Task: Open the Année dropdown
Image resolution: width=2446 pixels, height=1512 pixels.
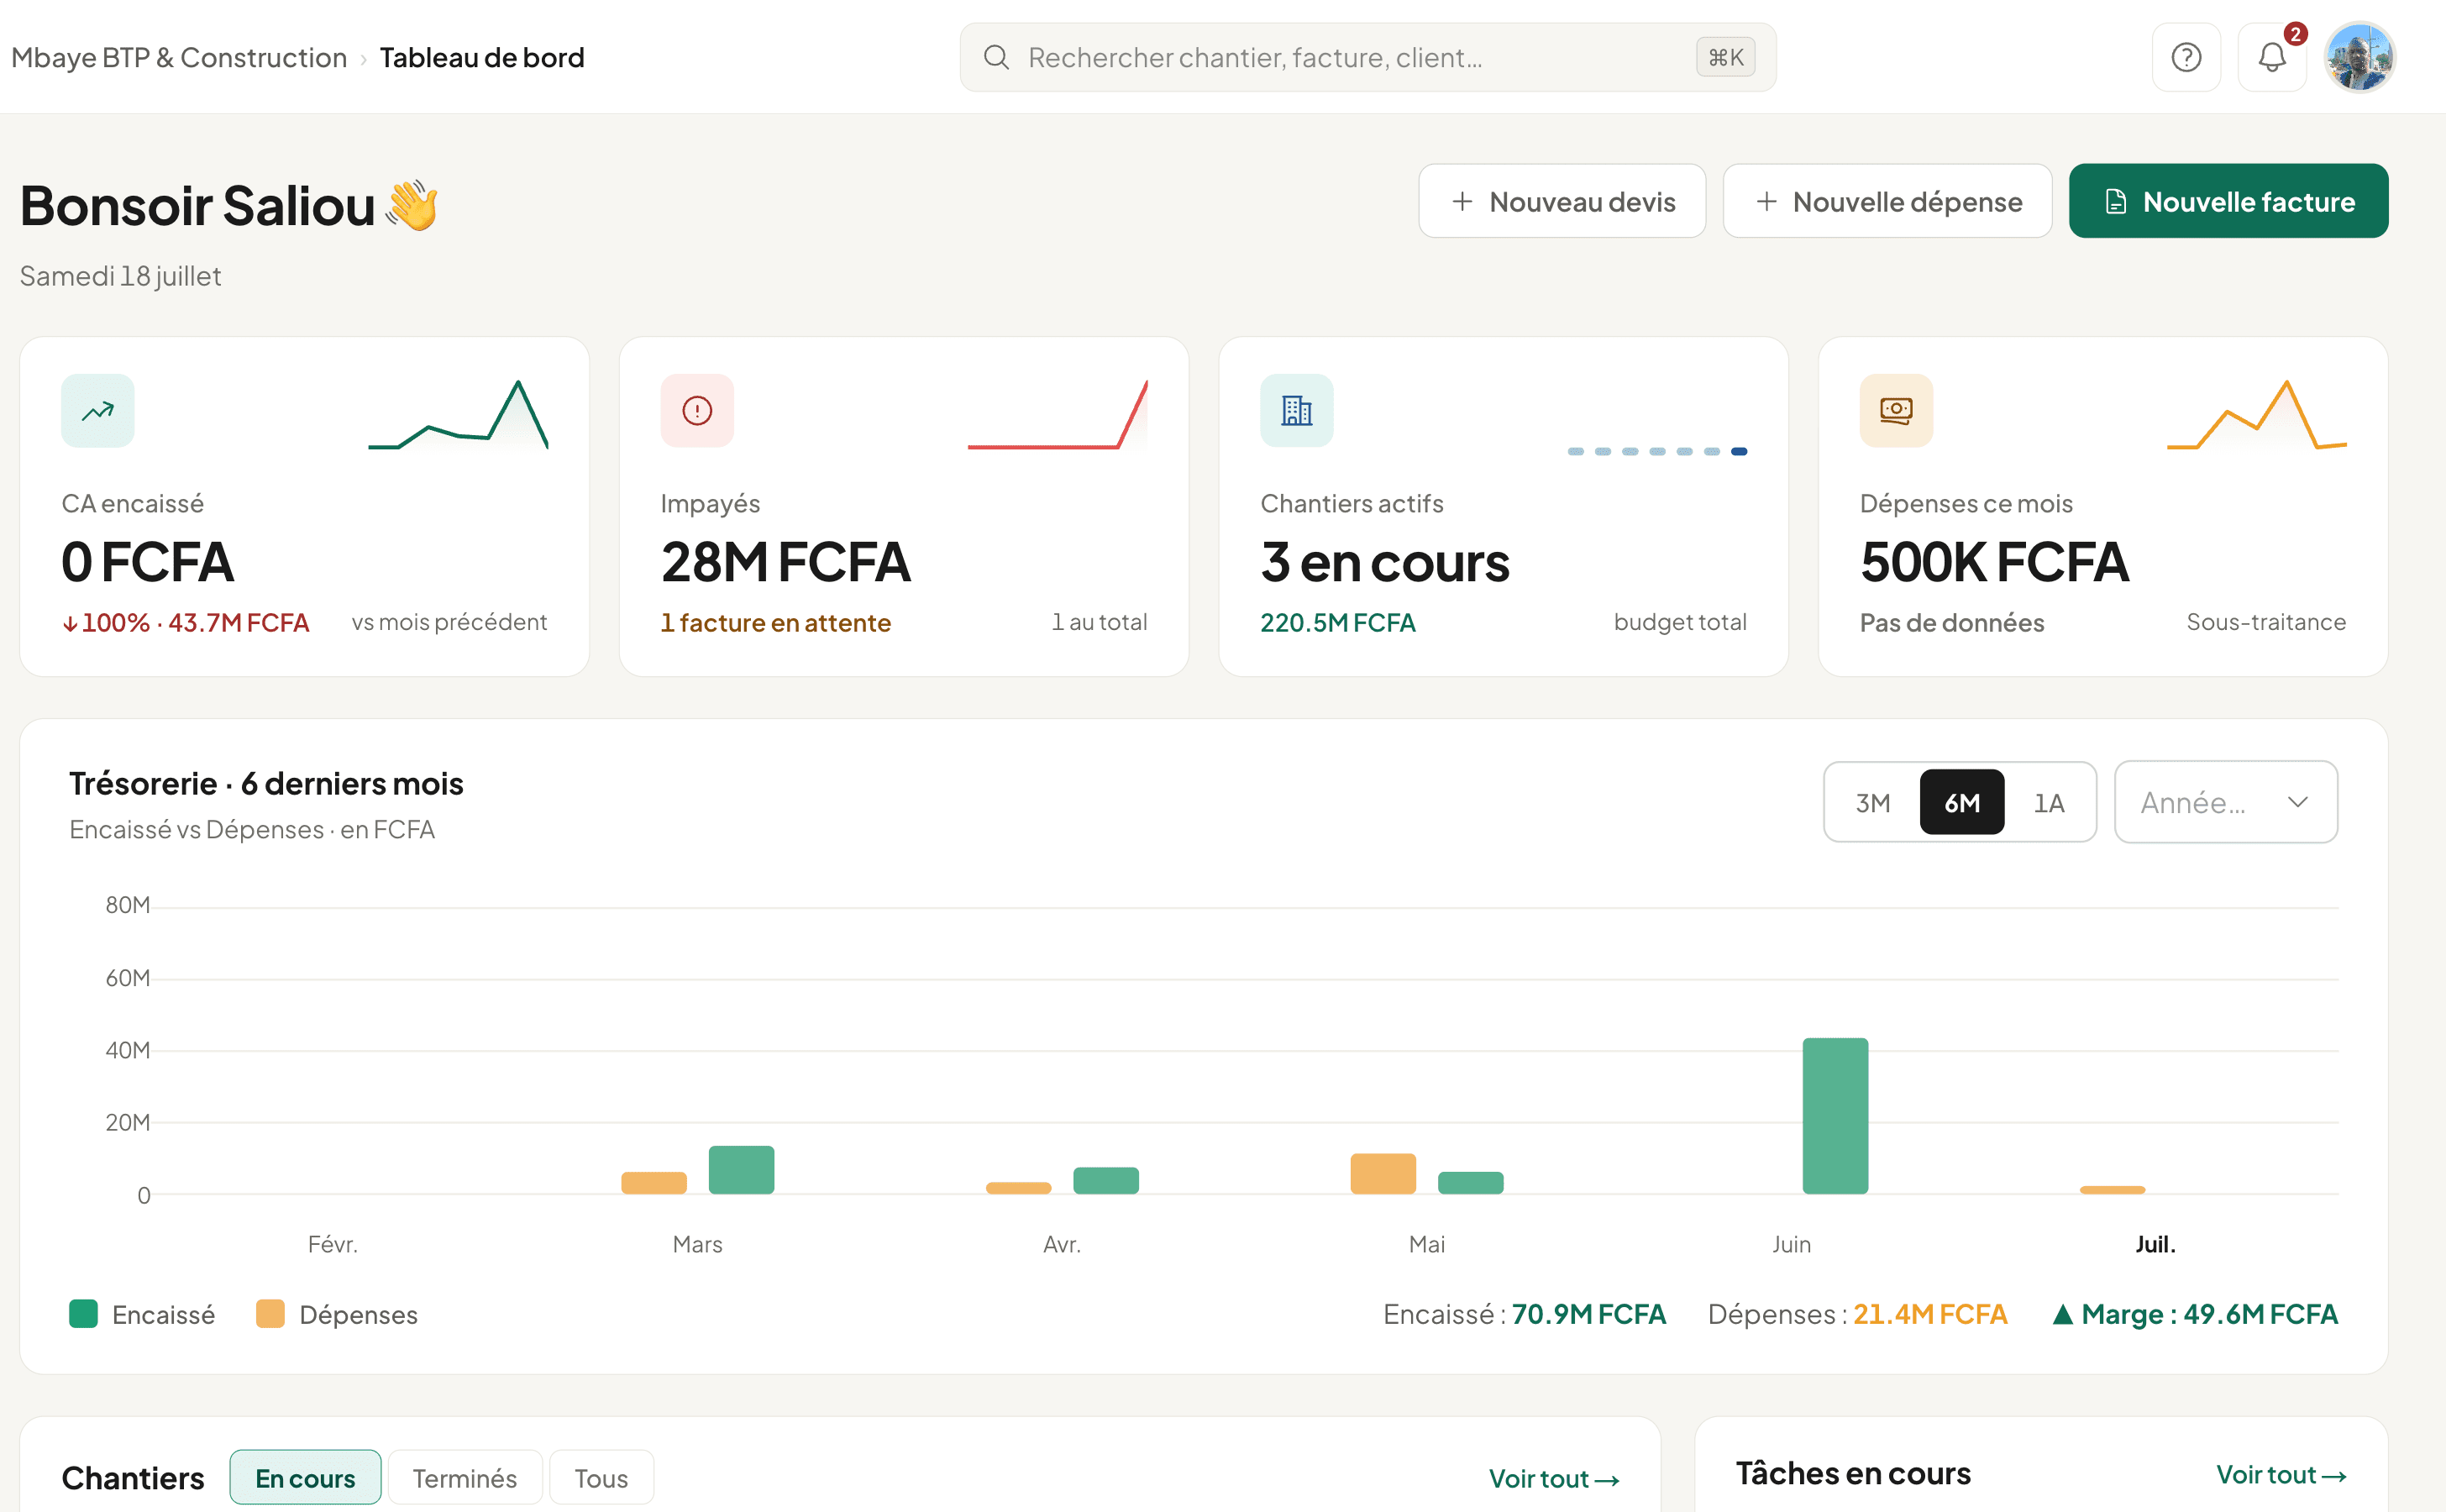Action: pos(2226,802)
